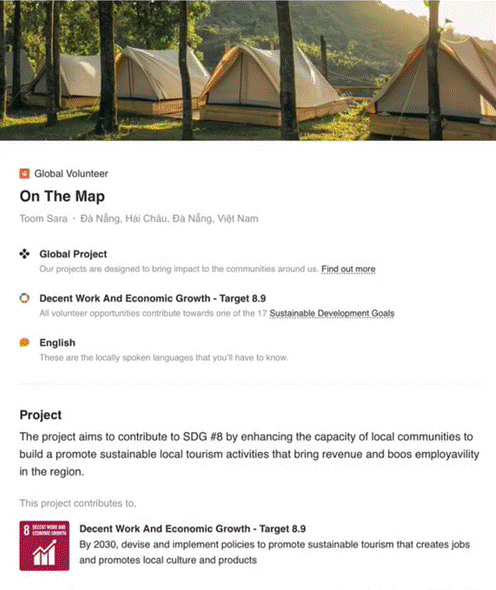
Task: Click the By 2030 target description text
Action: (x=274, y=552)
